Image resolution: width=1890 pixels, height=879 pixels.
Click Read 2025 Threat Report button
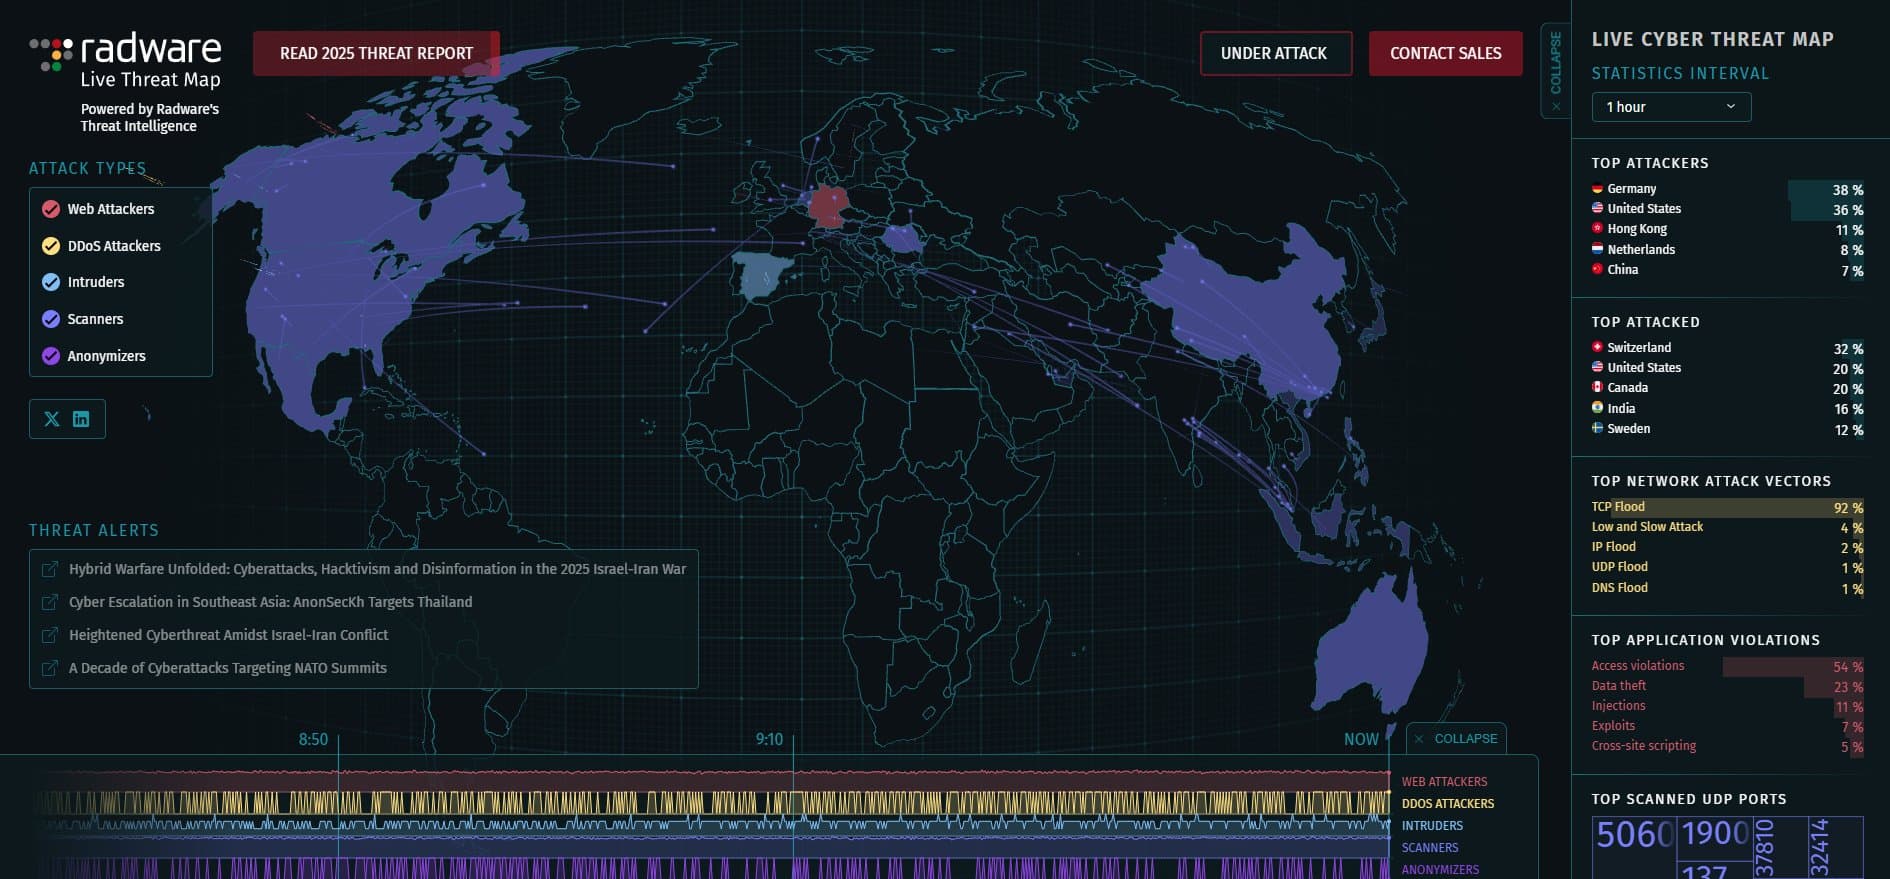pos(376,53)
